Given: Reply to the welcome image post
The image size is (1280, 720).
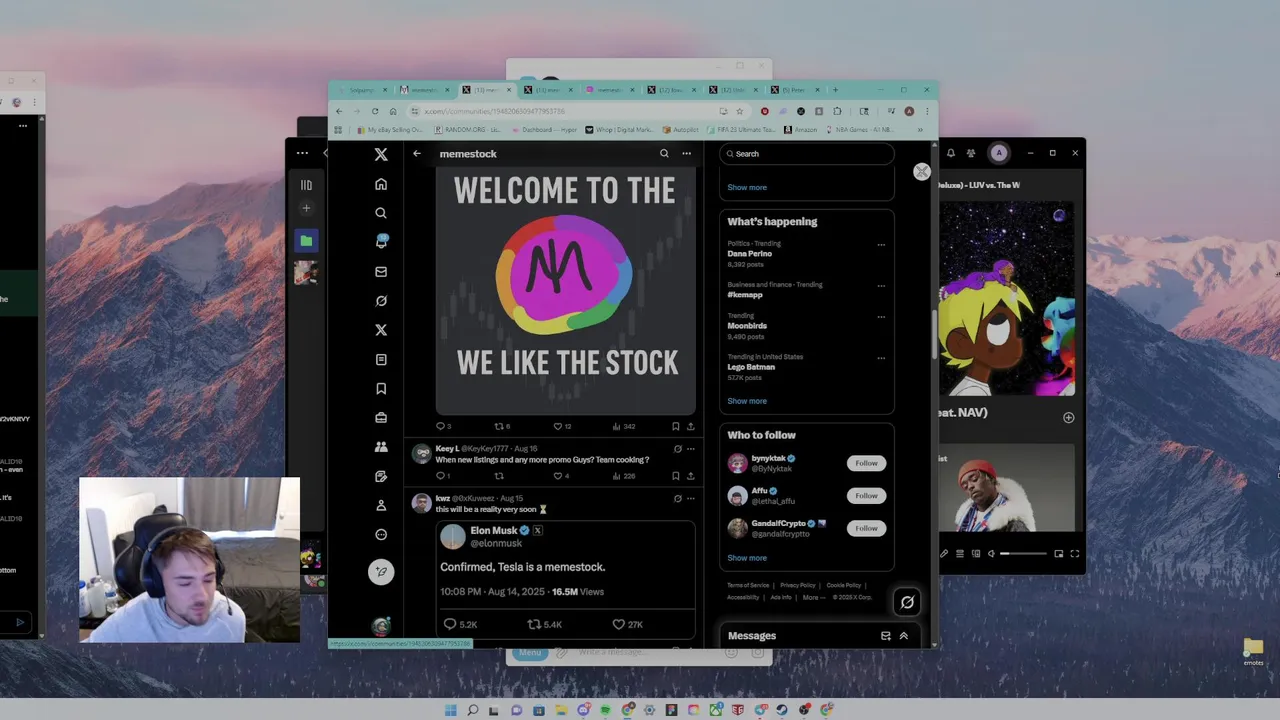Looking at the screenshot, I should coord(441,426).
